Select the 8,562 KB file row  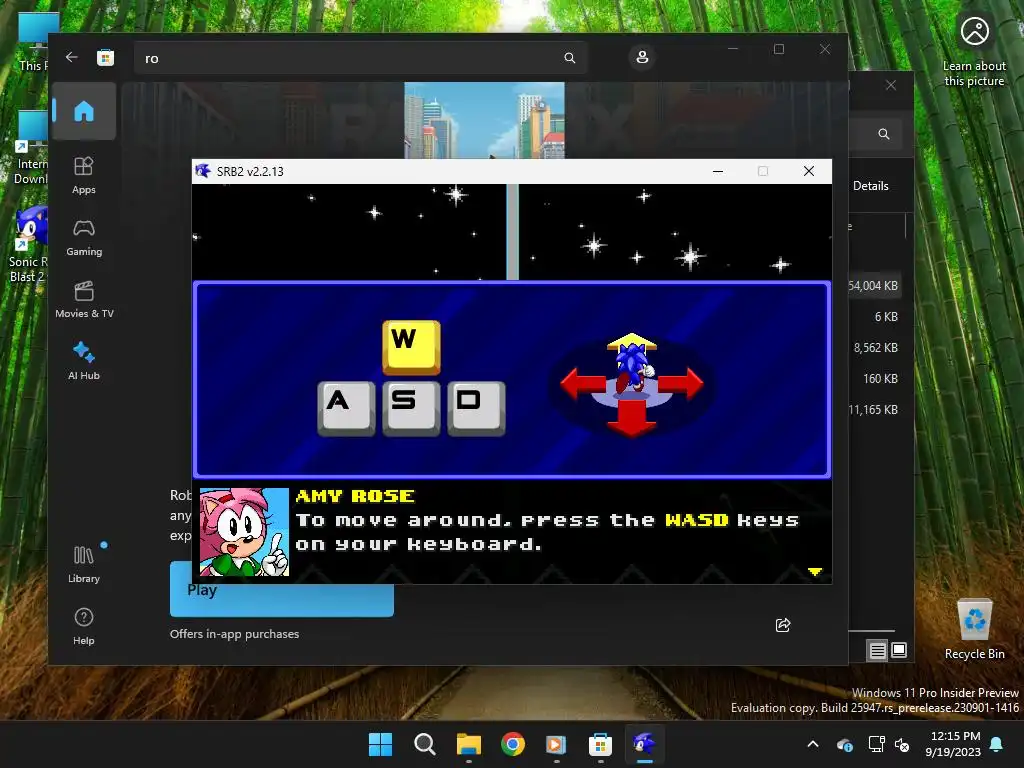[x=875, y=347]
